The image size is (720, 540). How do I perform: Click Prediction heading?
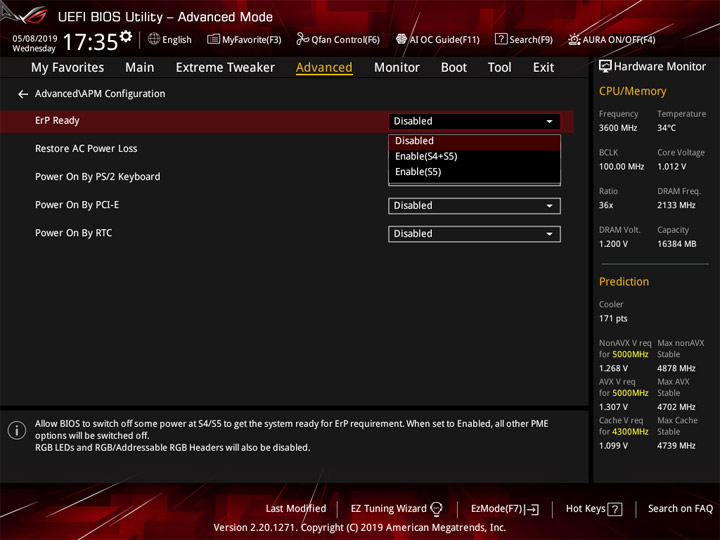[x=624, y=281]
